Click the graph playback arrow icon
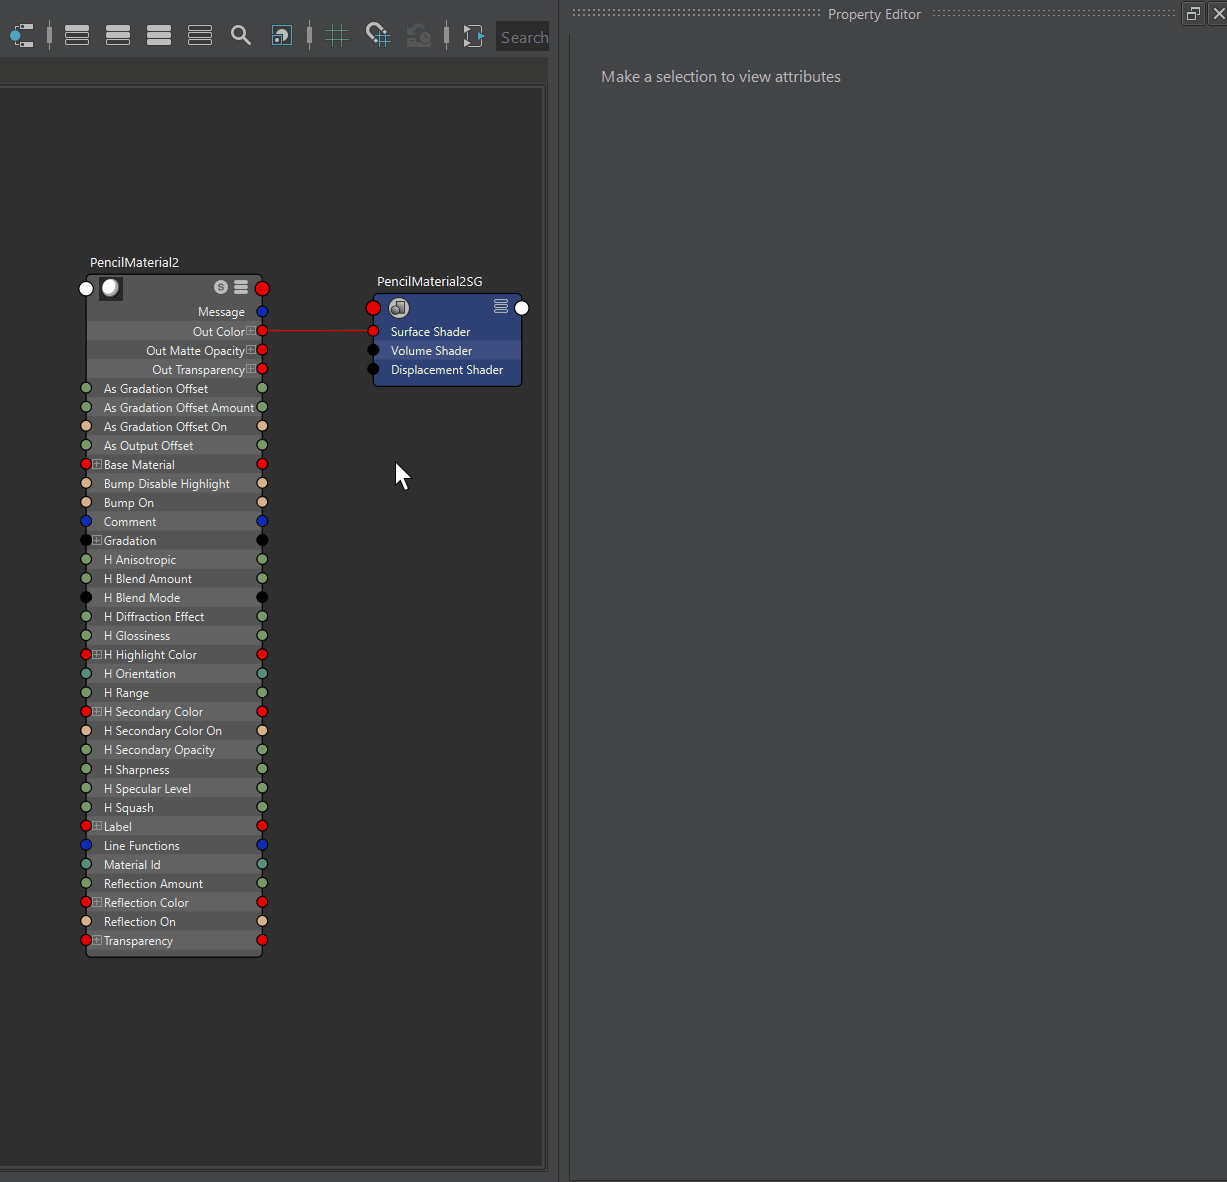The image size is (1227, 1182). 473,36
